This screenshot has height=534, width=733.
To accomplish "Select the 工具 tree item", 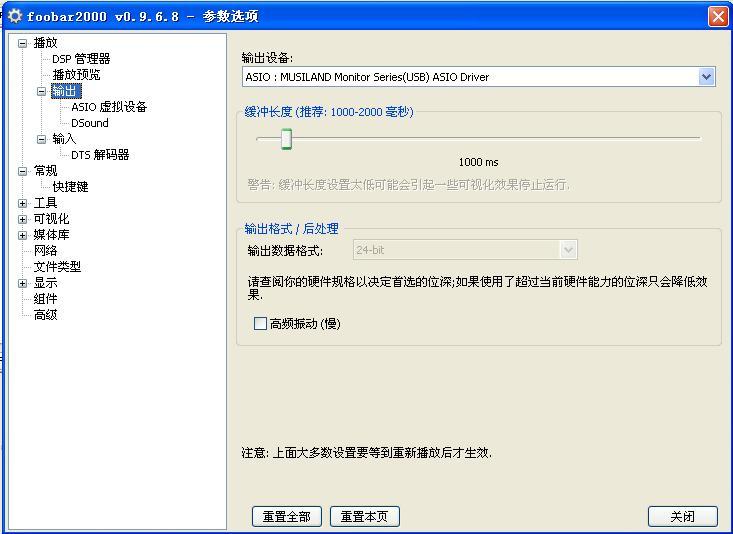I will pyautogui.click(x=45, y=202).
